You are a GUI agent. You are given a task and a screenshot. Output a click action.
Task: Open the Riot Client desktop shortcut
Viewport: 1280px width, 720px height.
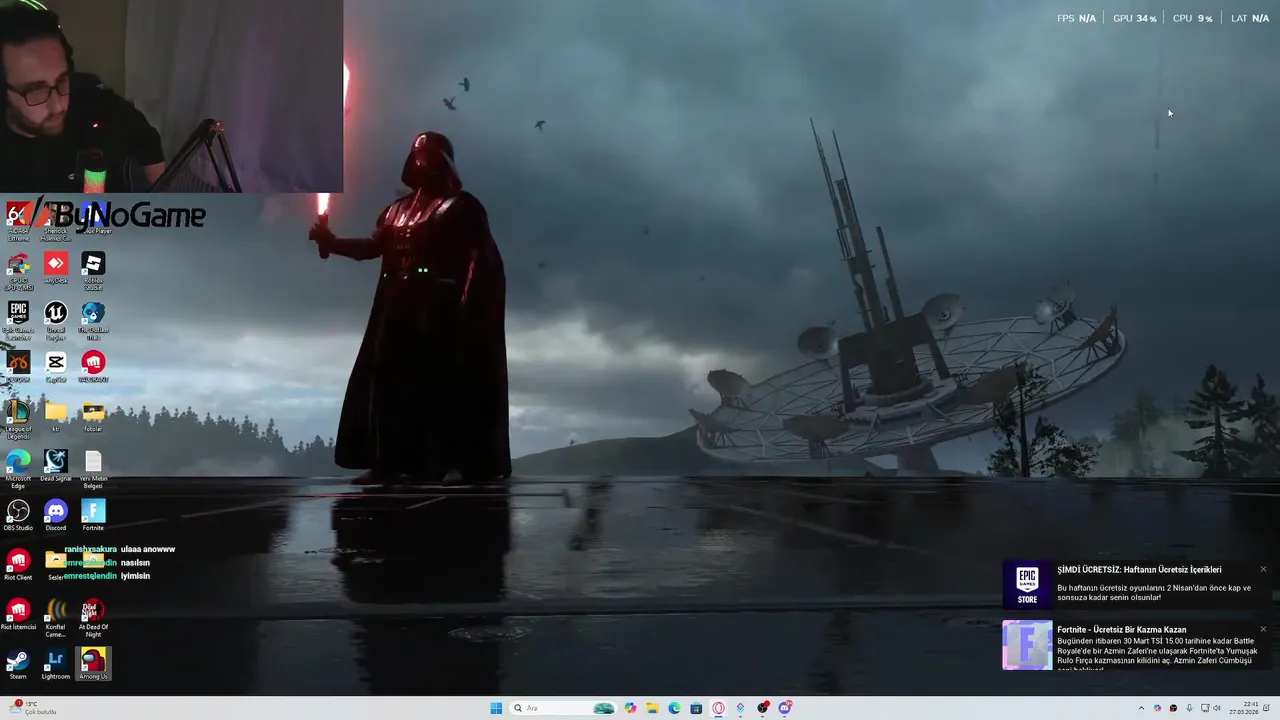point(18,565)
